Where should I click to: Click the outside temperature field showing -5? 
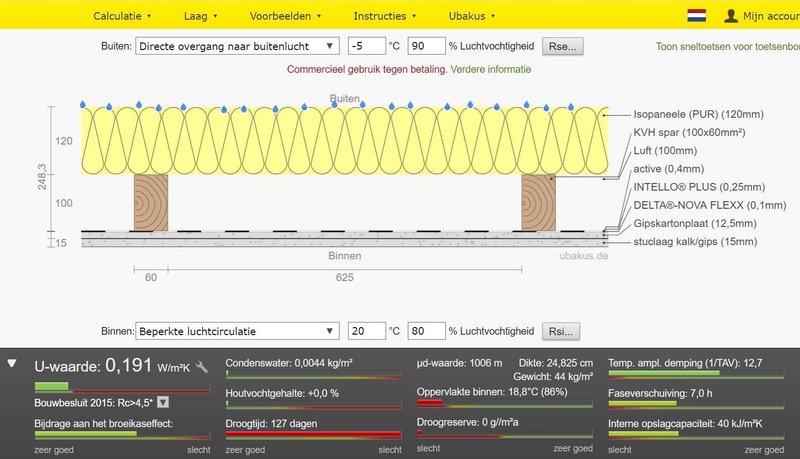(364, 46)
